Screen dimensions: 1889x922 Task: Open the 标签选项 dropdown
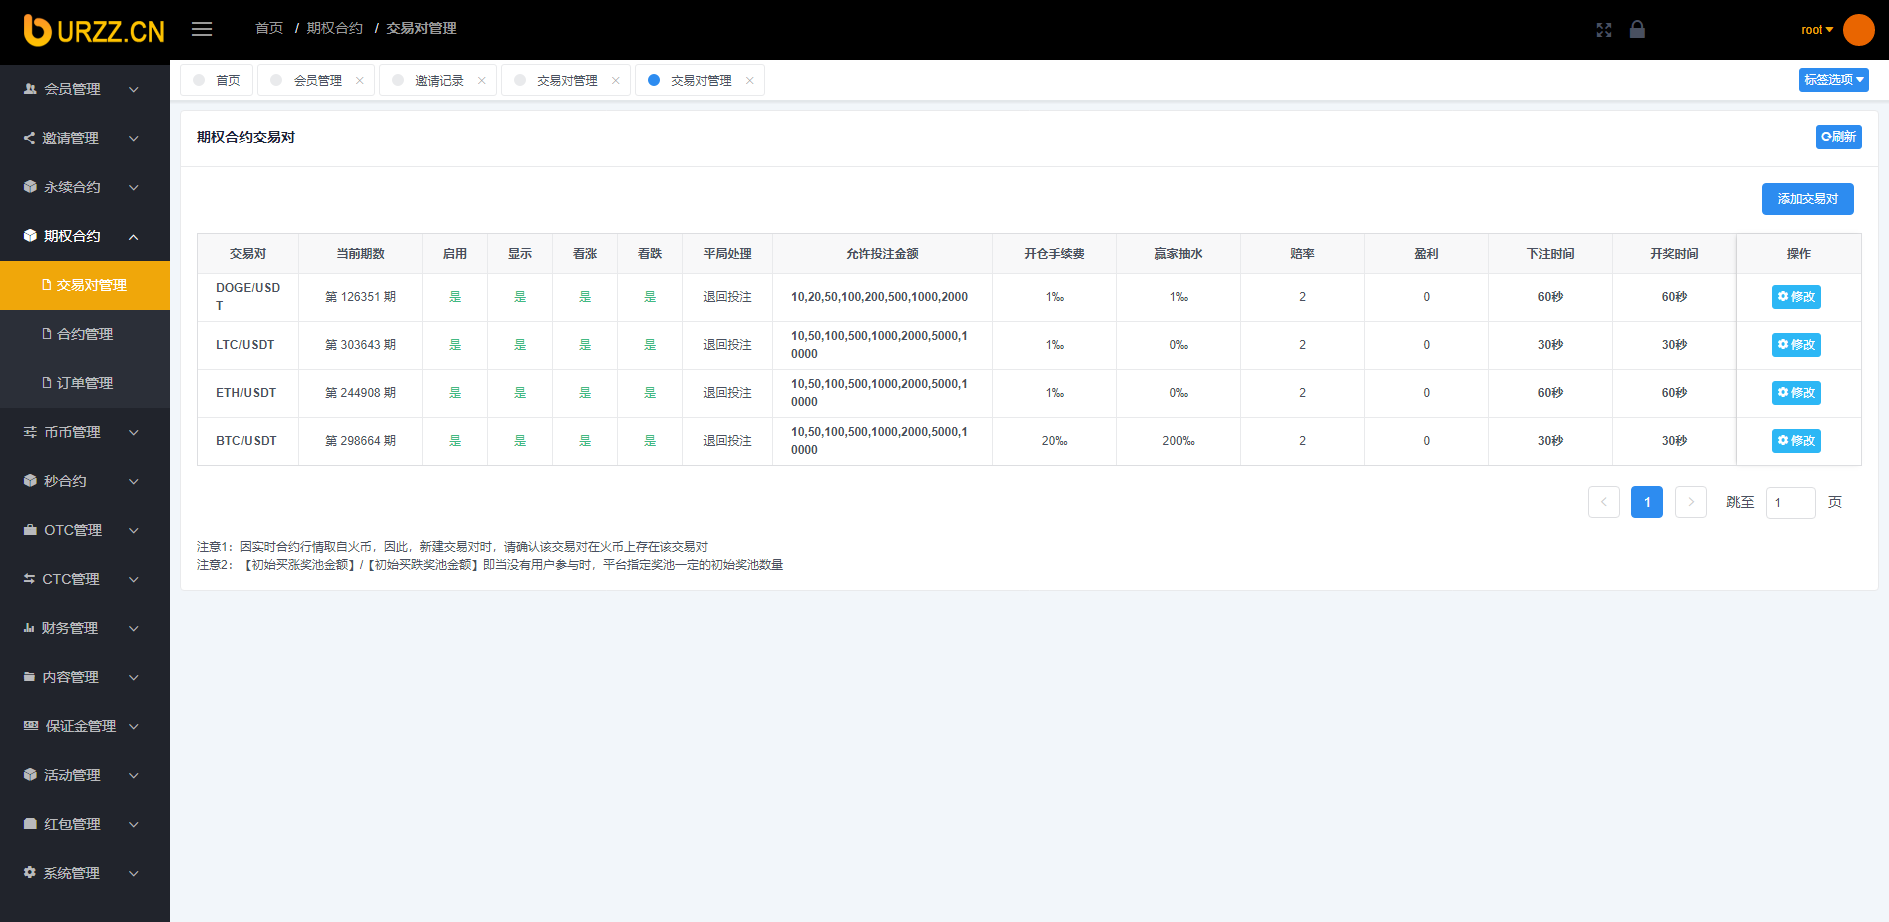(x=1833, y=80)
